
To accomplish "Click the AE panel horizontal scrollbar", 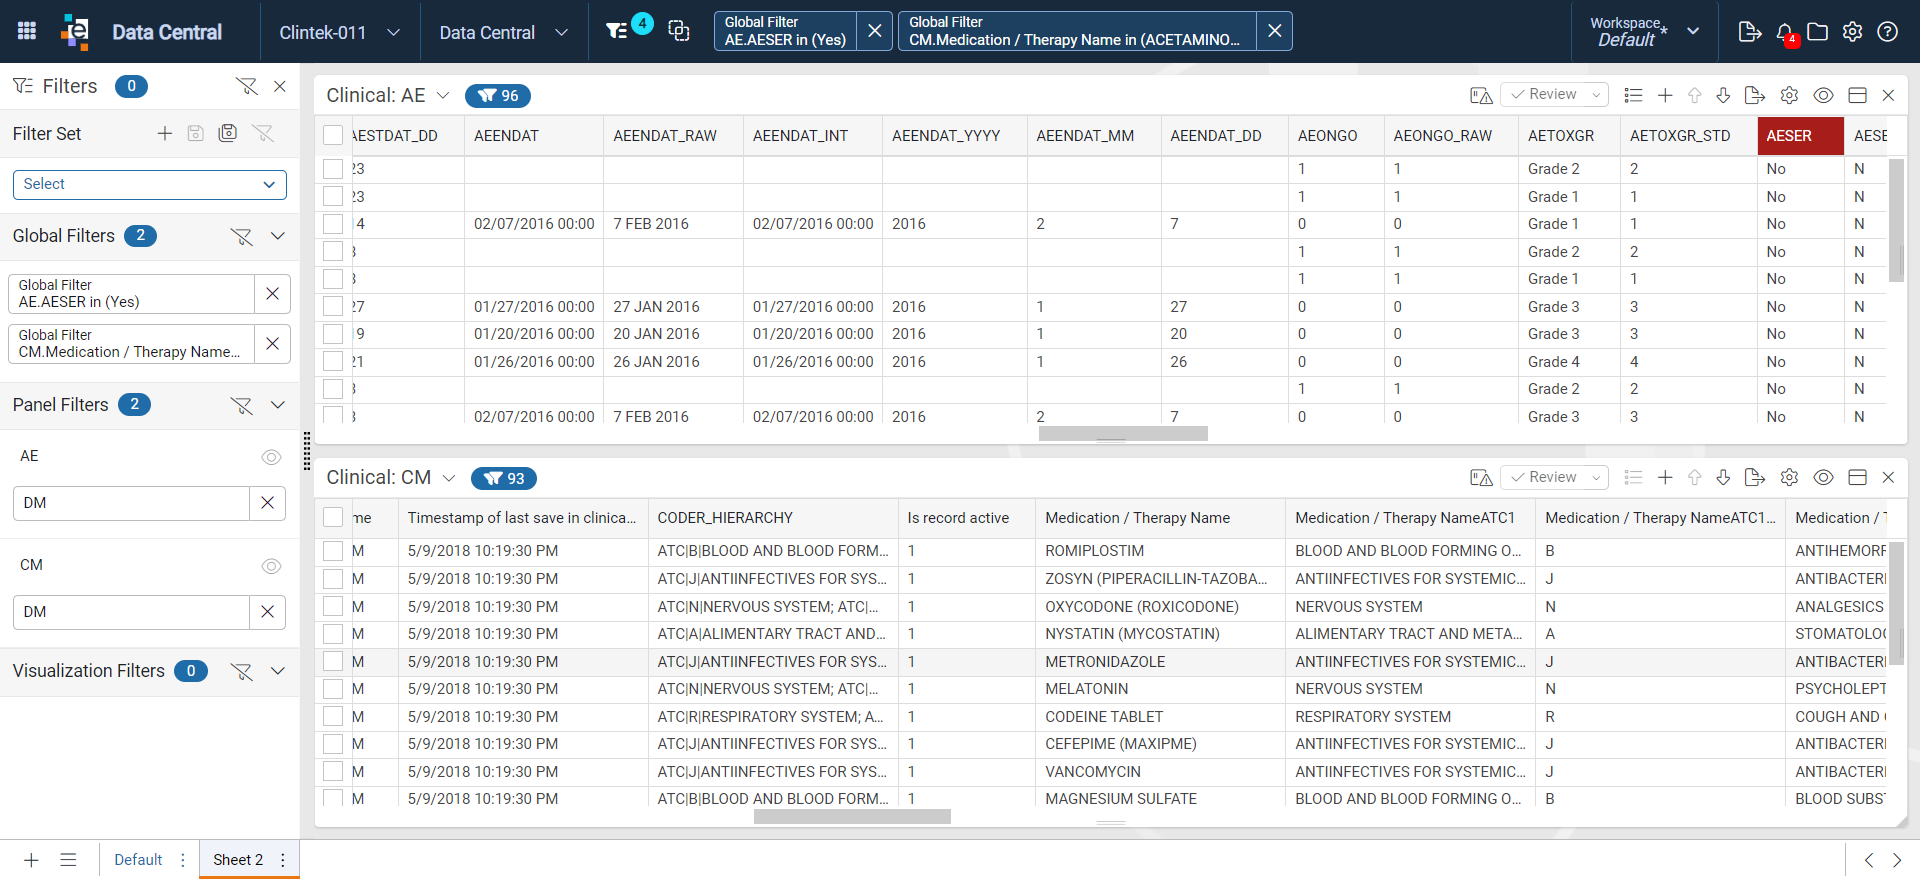I will point(1123,434).
